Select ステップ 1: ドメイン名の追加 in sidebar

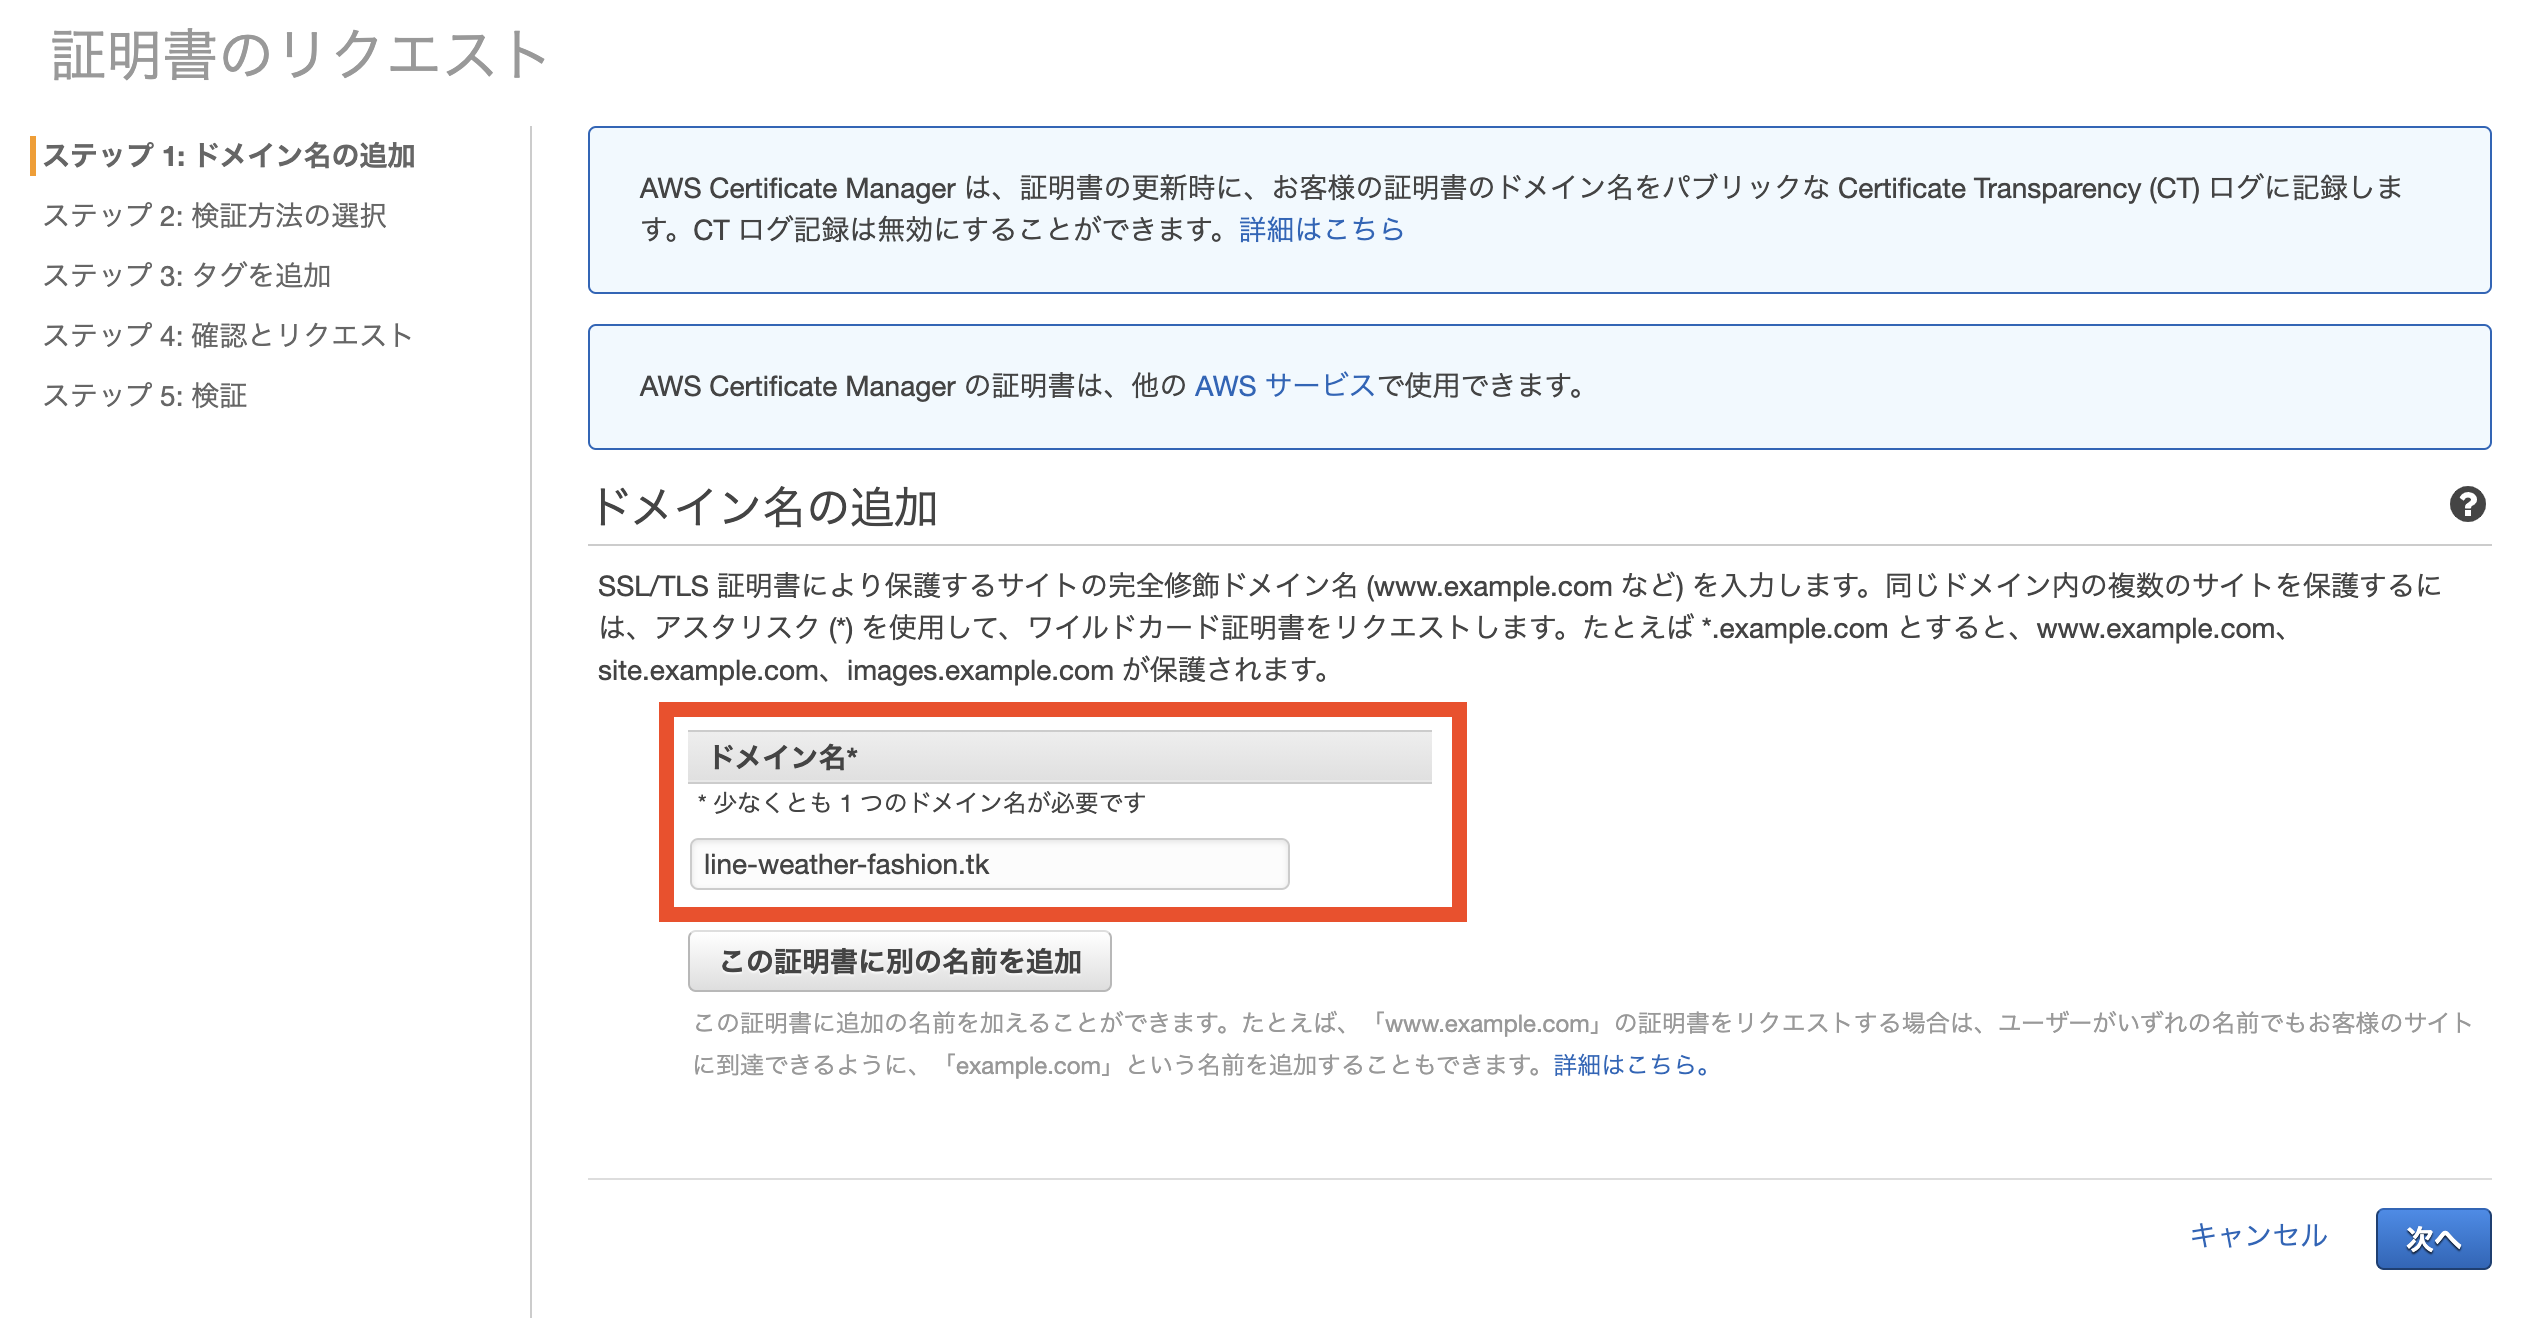234,157
